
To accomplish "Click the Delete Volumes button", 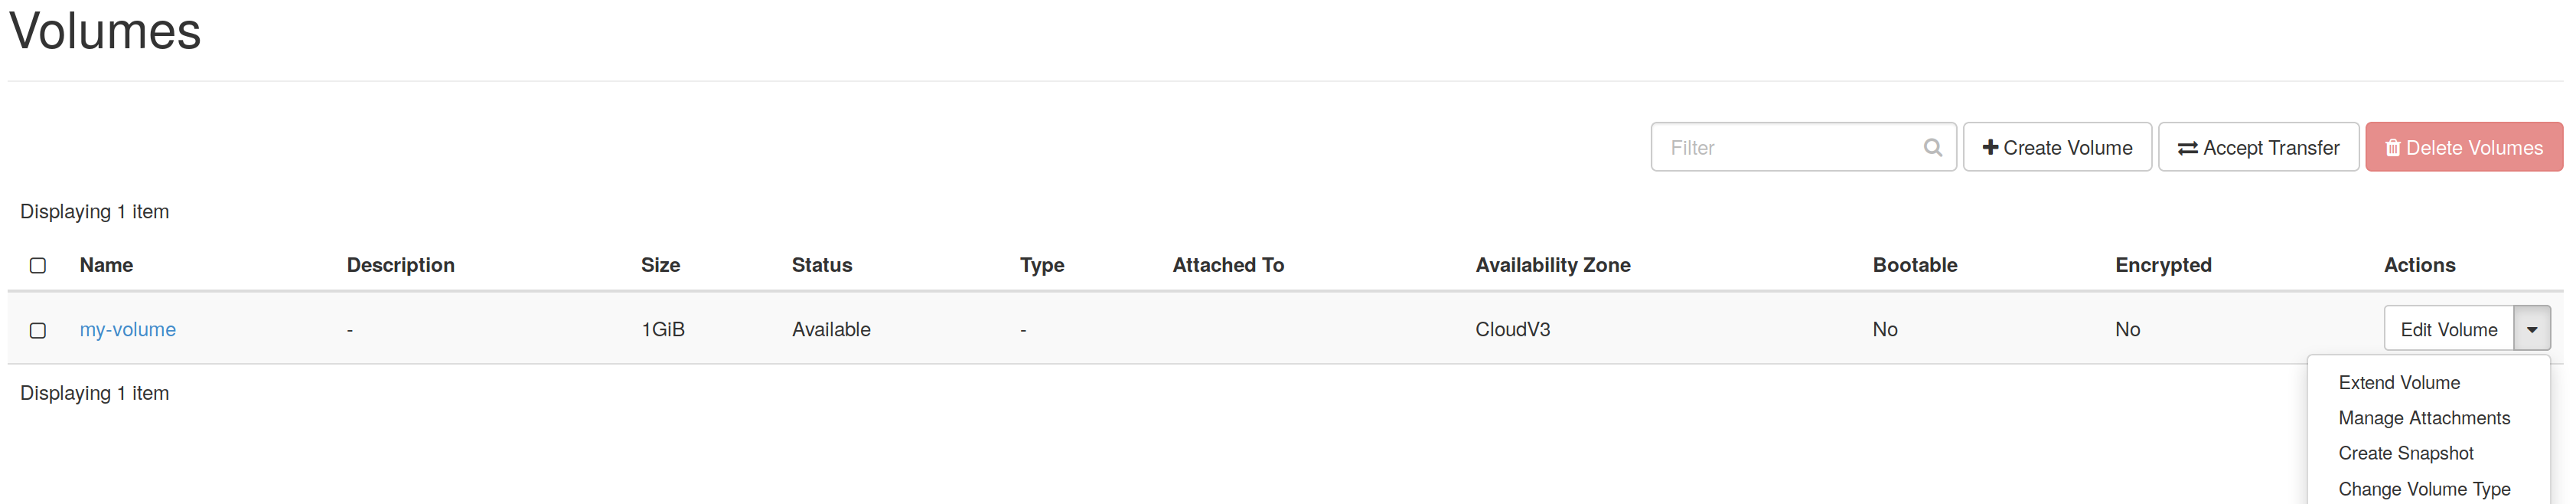I will (2464, 148).
